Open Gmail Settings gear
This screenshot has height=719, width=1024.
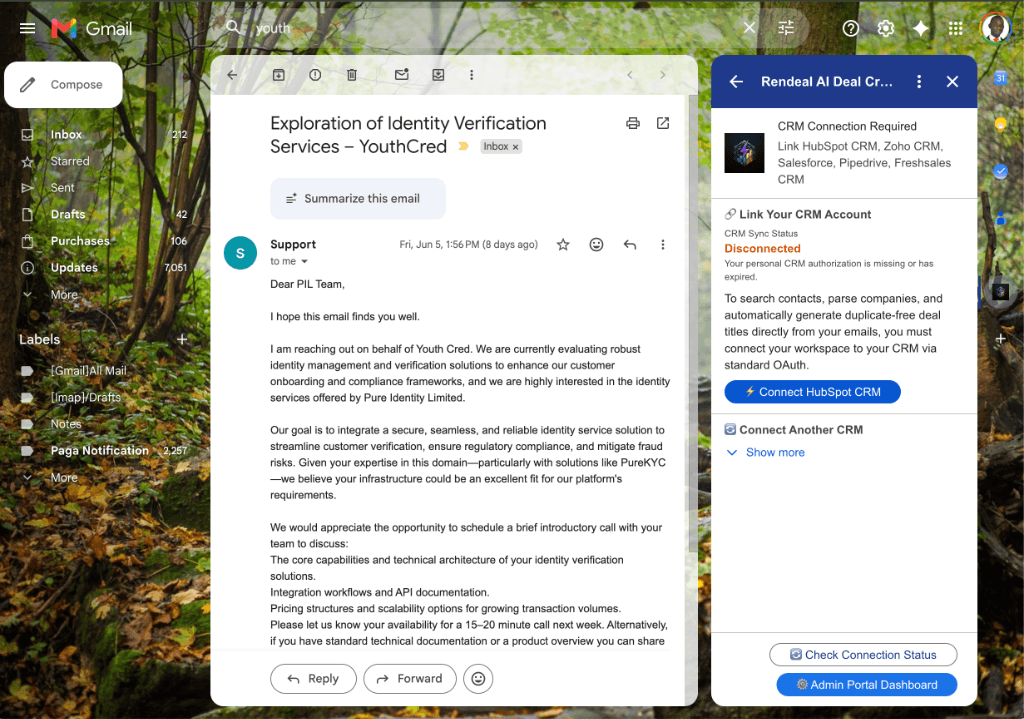tap(886, 28)
